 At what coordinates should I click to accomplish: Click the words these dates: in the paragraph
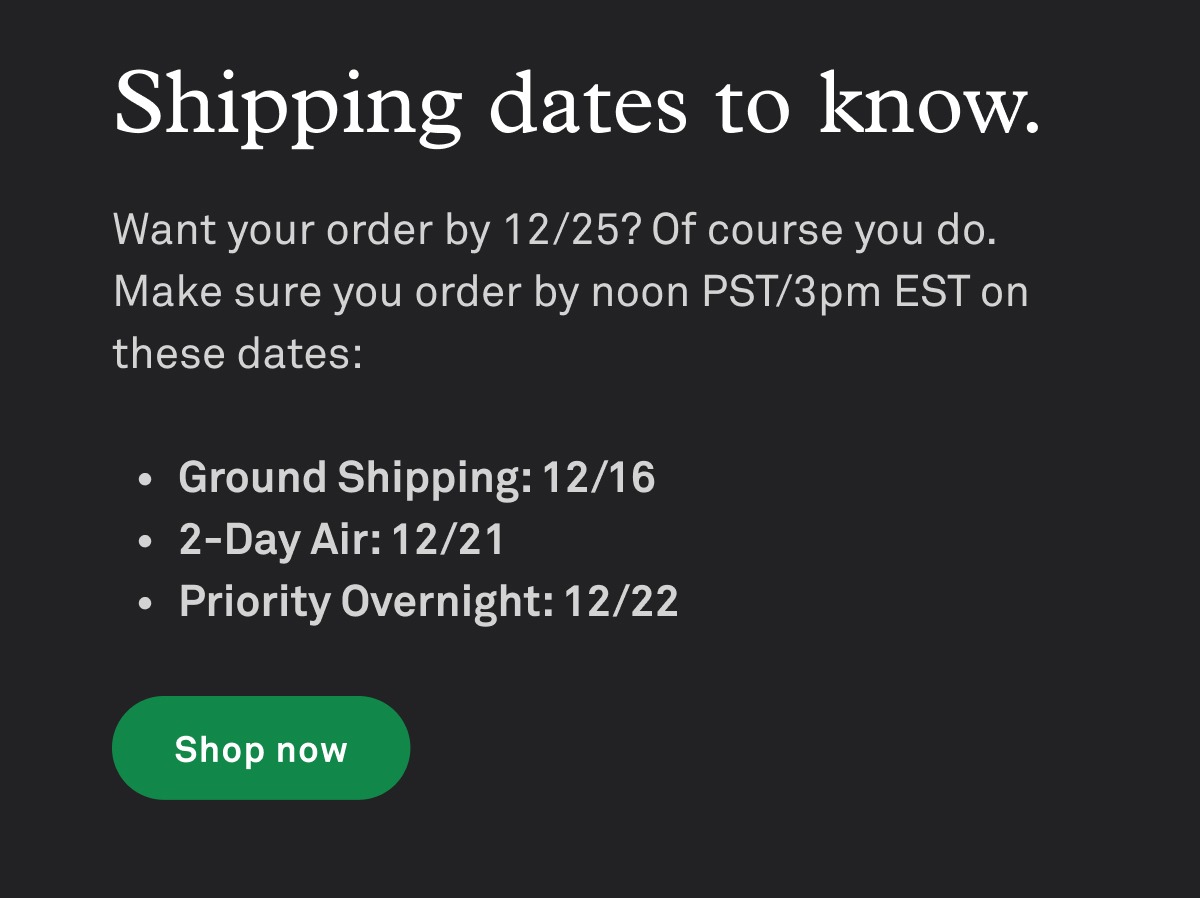coord(237,353)
